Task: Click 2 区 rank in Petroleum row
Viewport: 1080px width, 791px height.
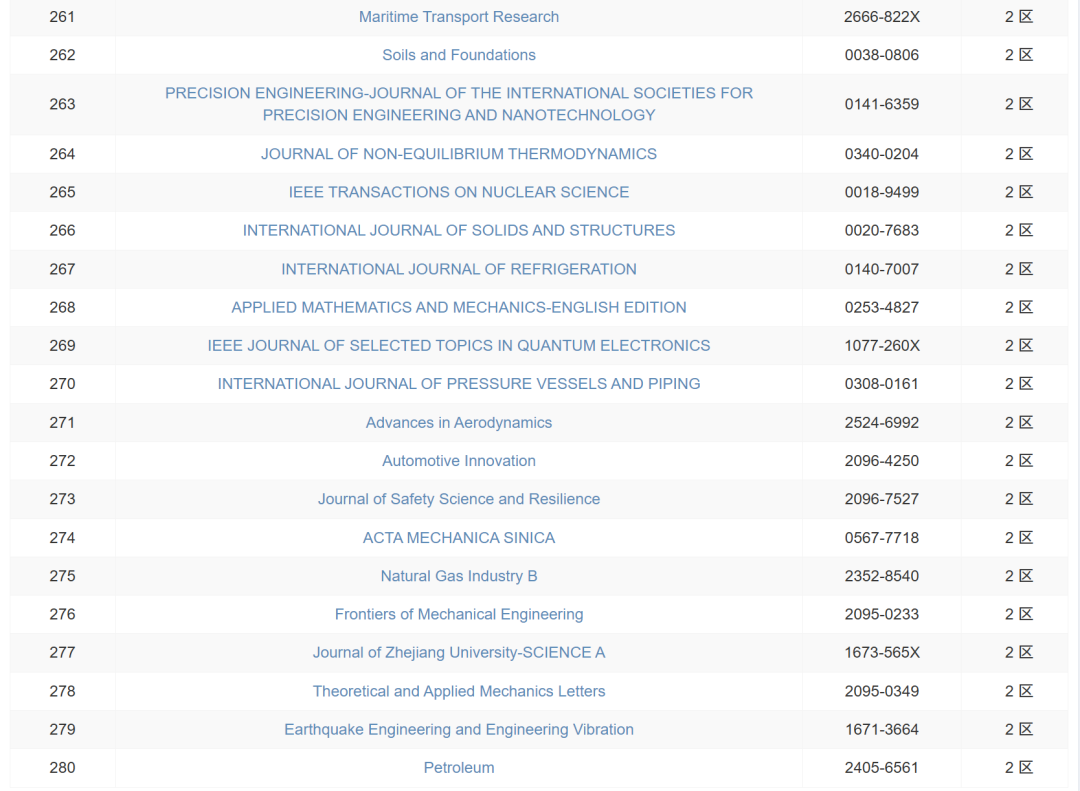Action: (x=1019, y=768)
